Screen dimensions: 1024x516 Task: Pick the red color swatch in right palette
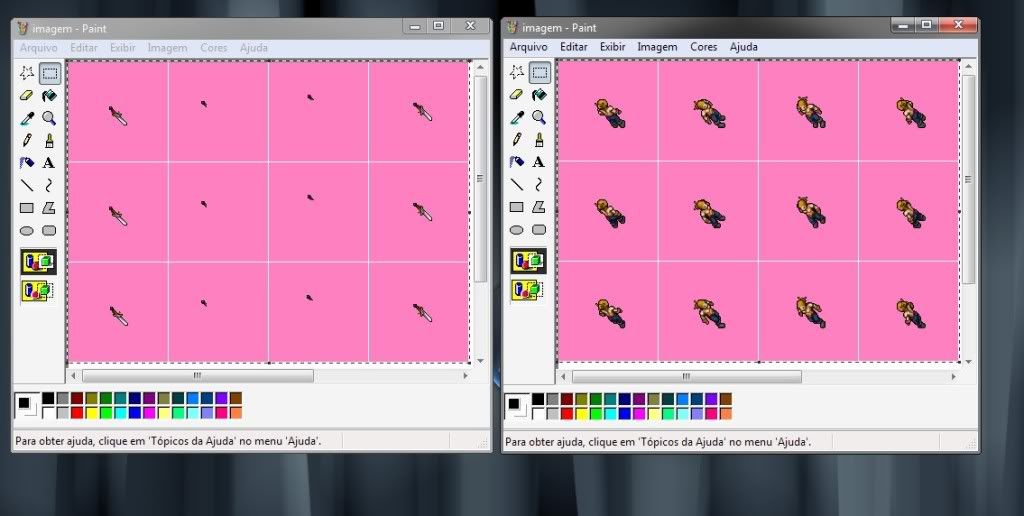coord(566,413)
